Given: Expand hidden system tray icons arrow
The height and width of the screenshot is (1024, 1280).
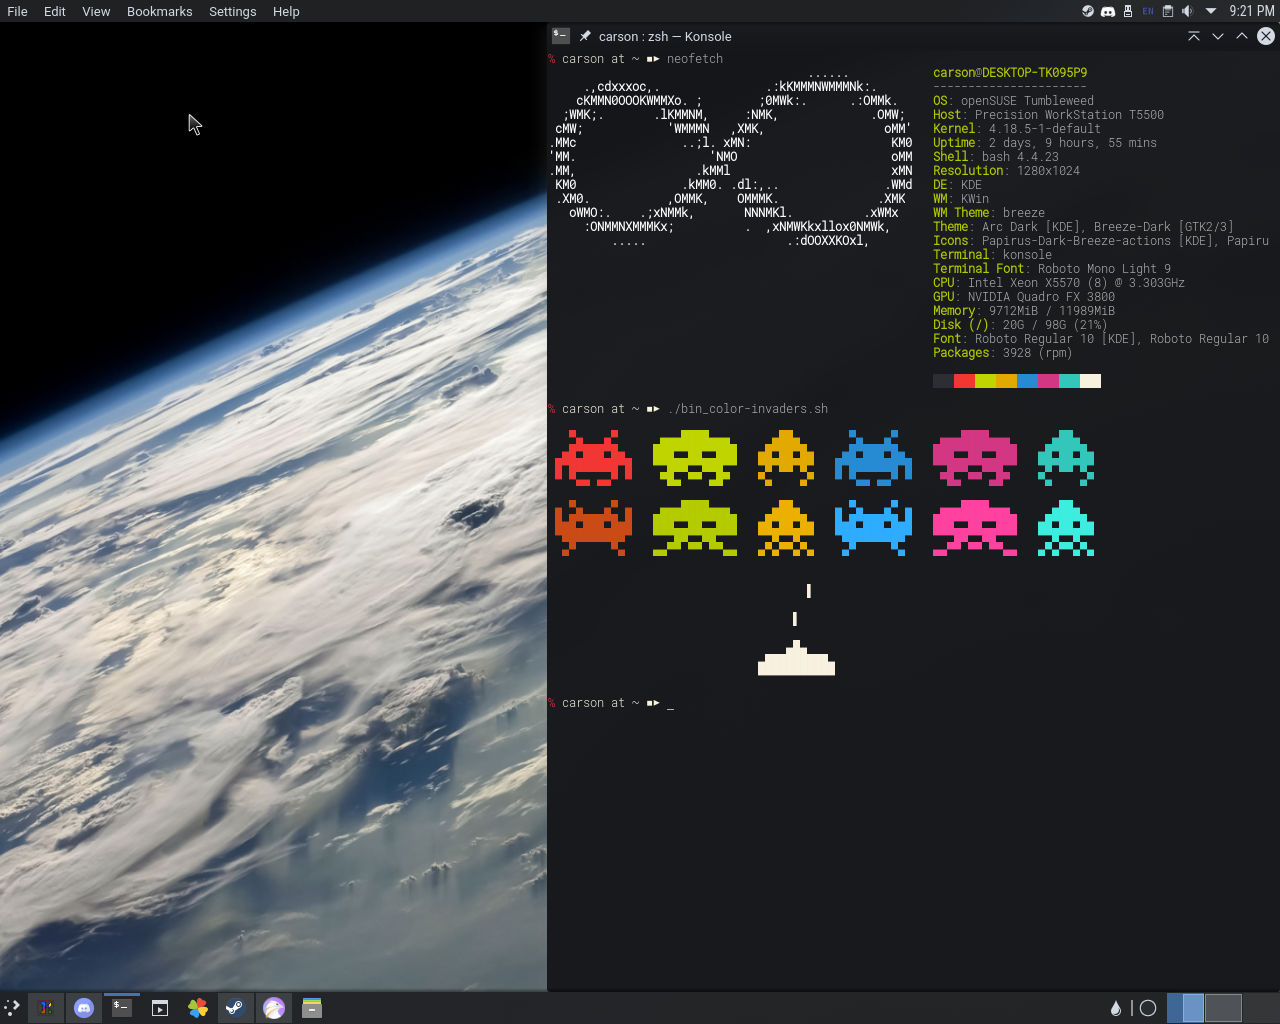Looking at the screenshot, I should pyautogui.click(x=1211, y=11).
